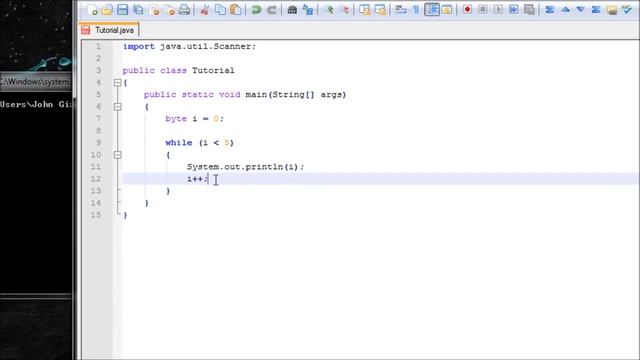Collapse the class block fold at line 4

pyautogui.click(x=118, y=83)
